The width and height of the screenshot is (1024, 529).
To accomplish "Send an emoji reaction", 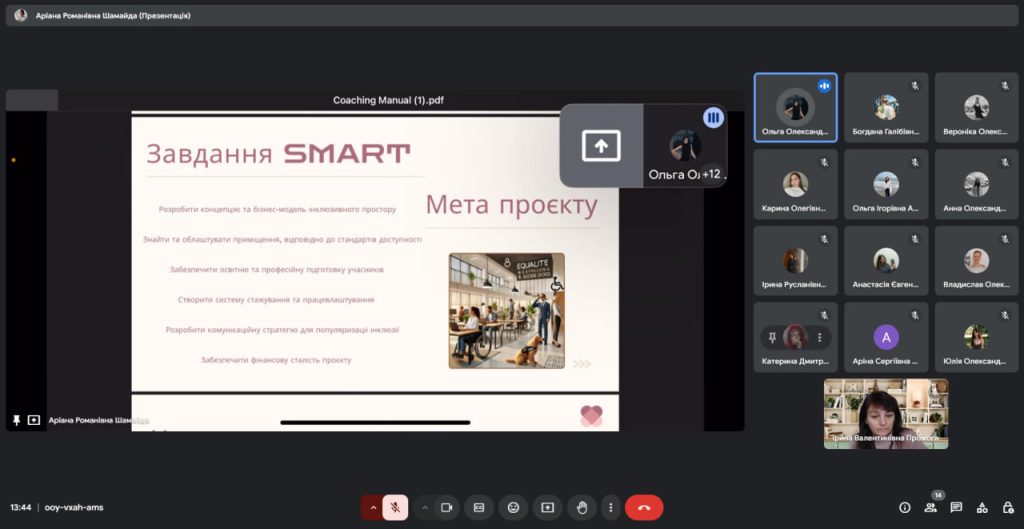I will (513, 507).
